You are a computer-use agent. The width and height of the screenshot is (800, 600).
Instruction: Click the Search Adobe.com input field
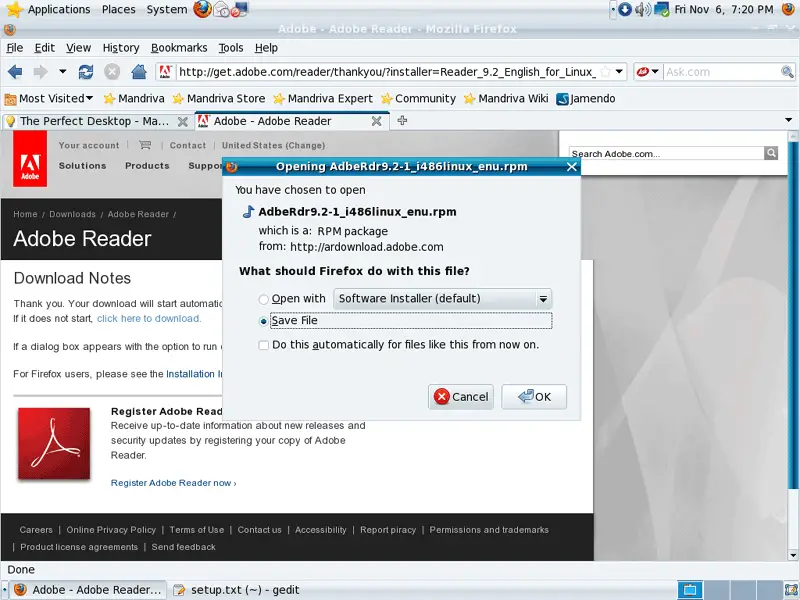coord(666,153)
